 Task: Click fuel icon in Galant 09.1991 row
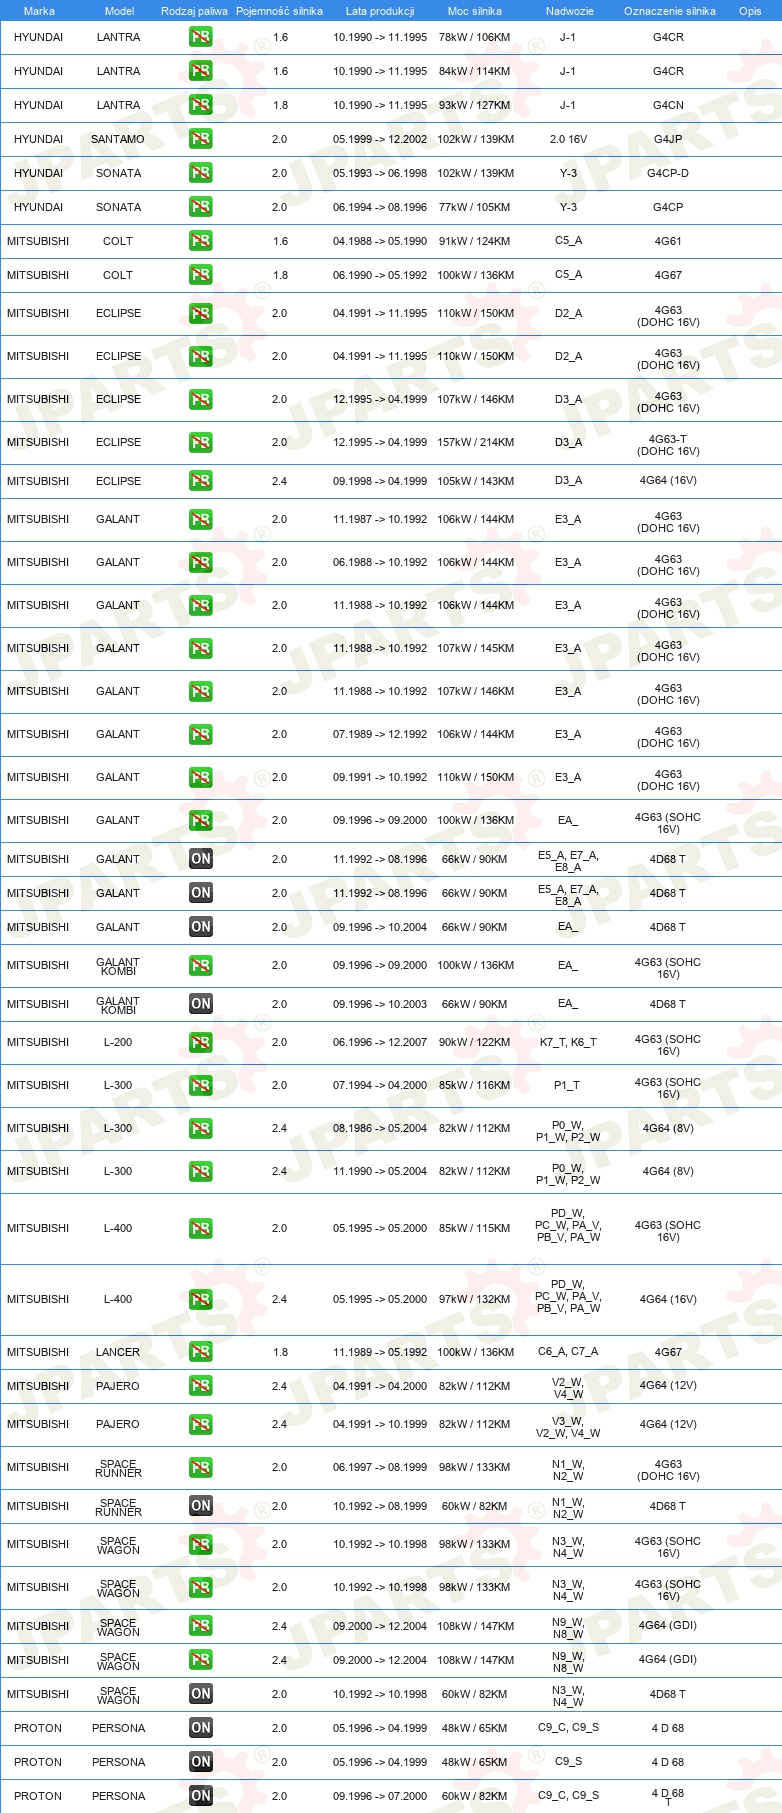[201, 778]
